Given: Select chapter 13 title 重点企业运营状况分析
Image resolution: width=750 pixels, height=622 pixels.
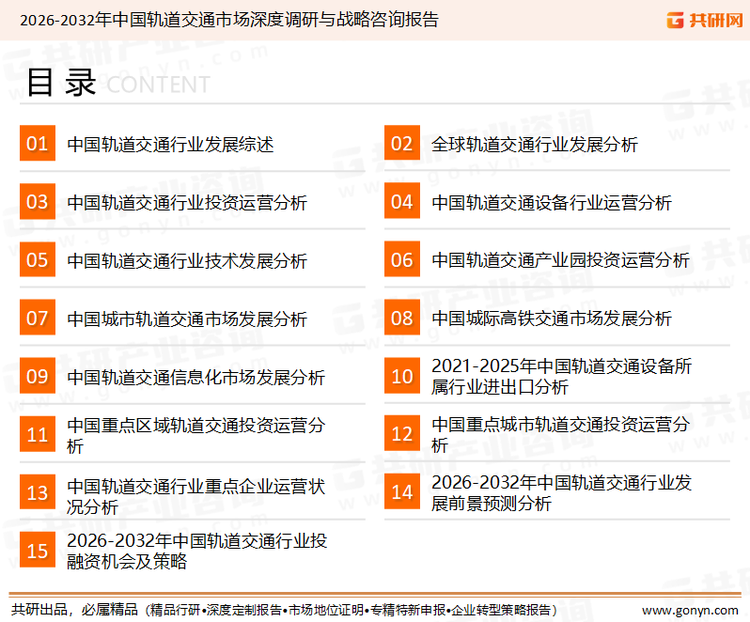Looking at the screenshot, I should click(196, 497).
